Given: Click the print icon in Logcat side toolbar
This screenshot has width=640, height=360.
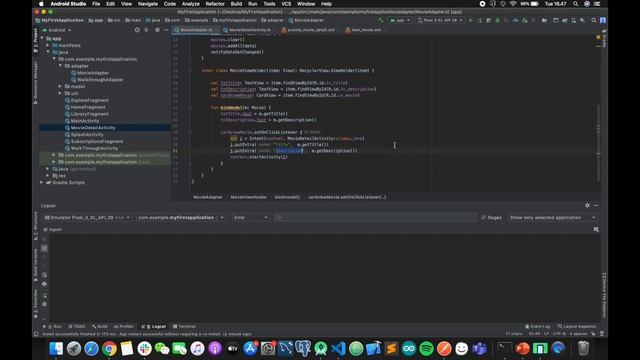Looking at the screenshot, I should coord(44,284).
